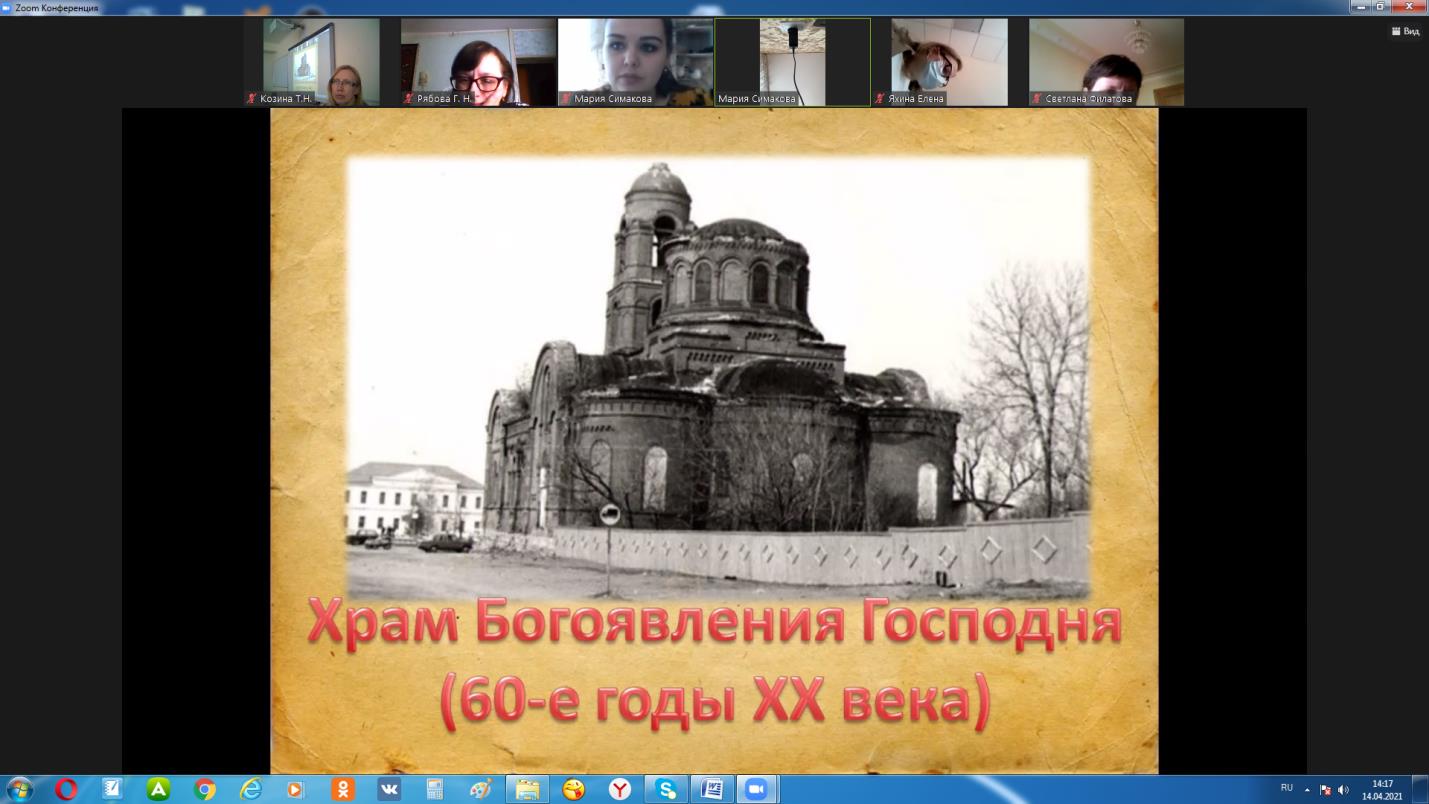
Task: Select Рябова Г. Н. participant video tile
Action: pos(478,62)
